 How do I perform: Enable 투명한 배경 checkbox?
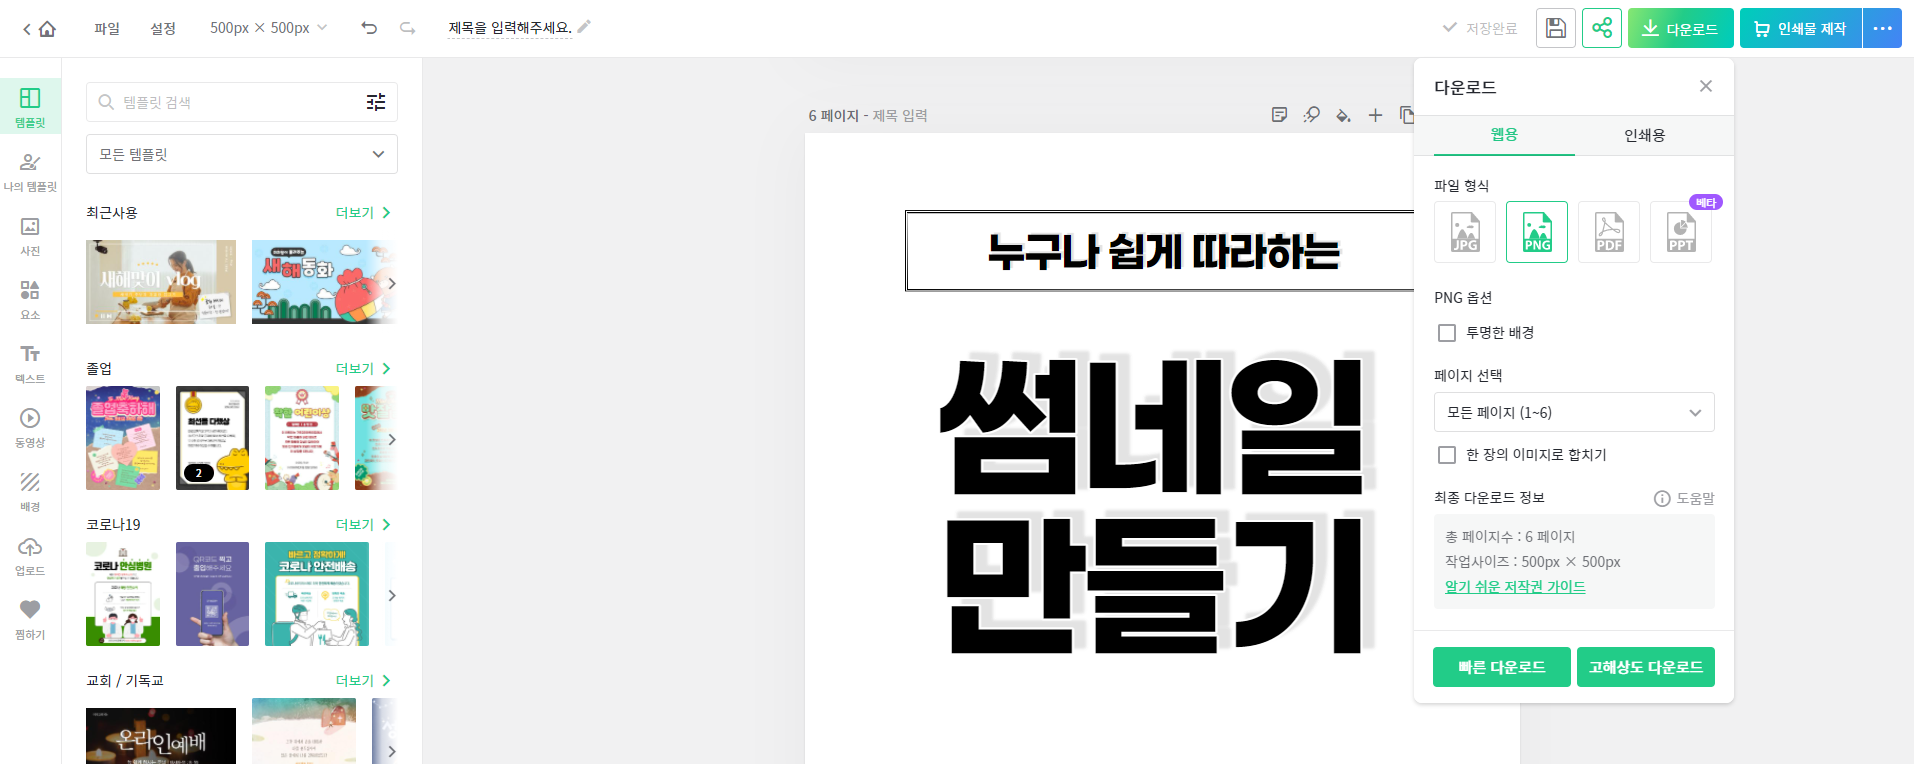(1446, 333)
